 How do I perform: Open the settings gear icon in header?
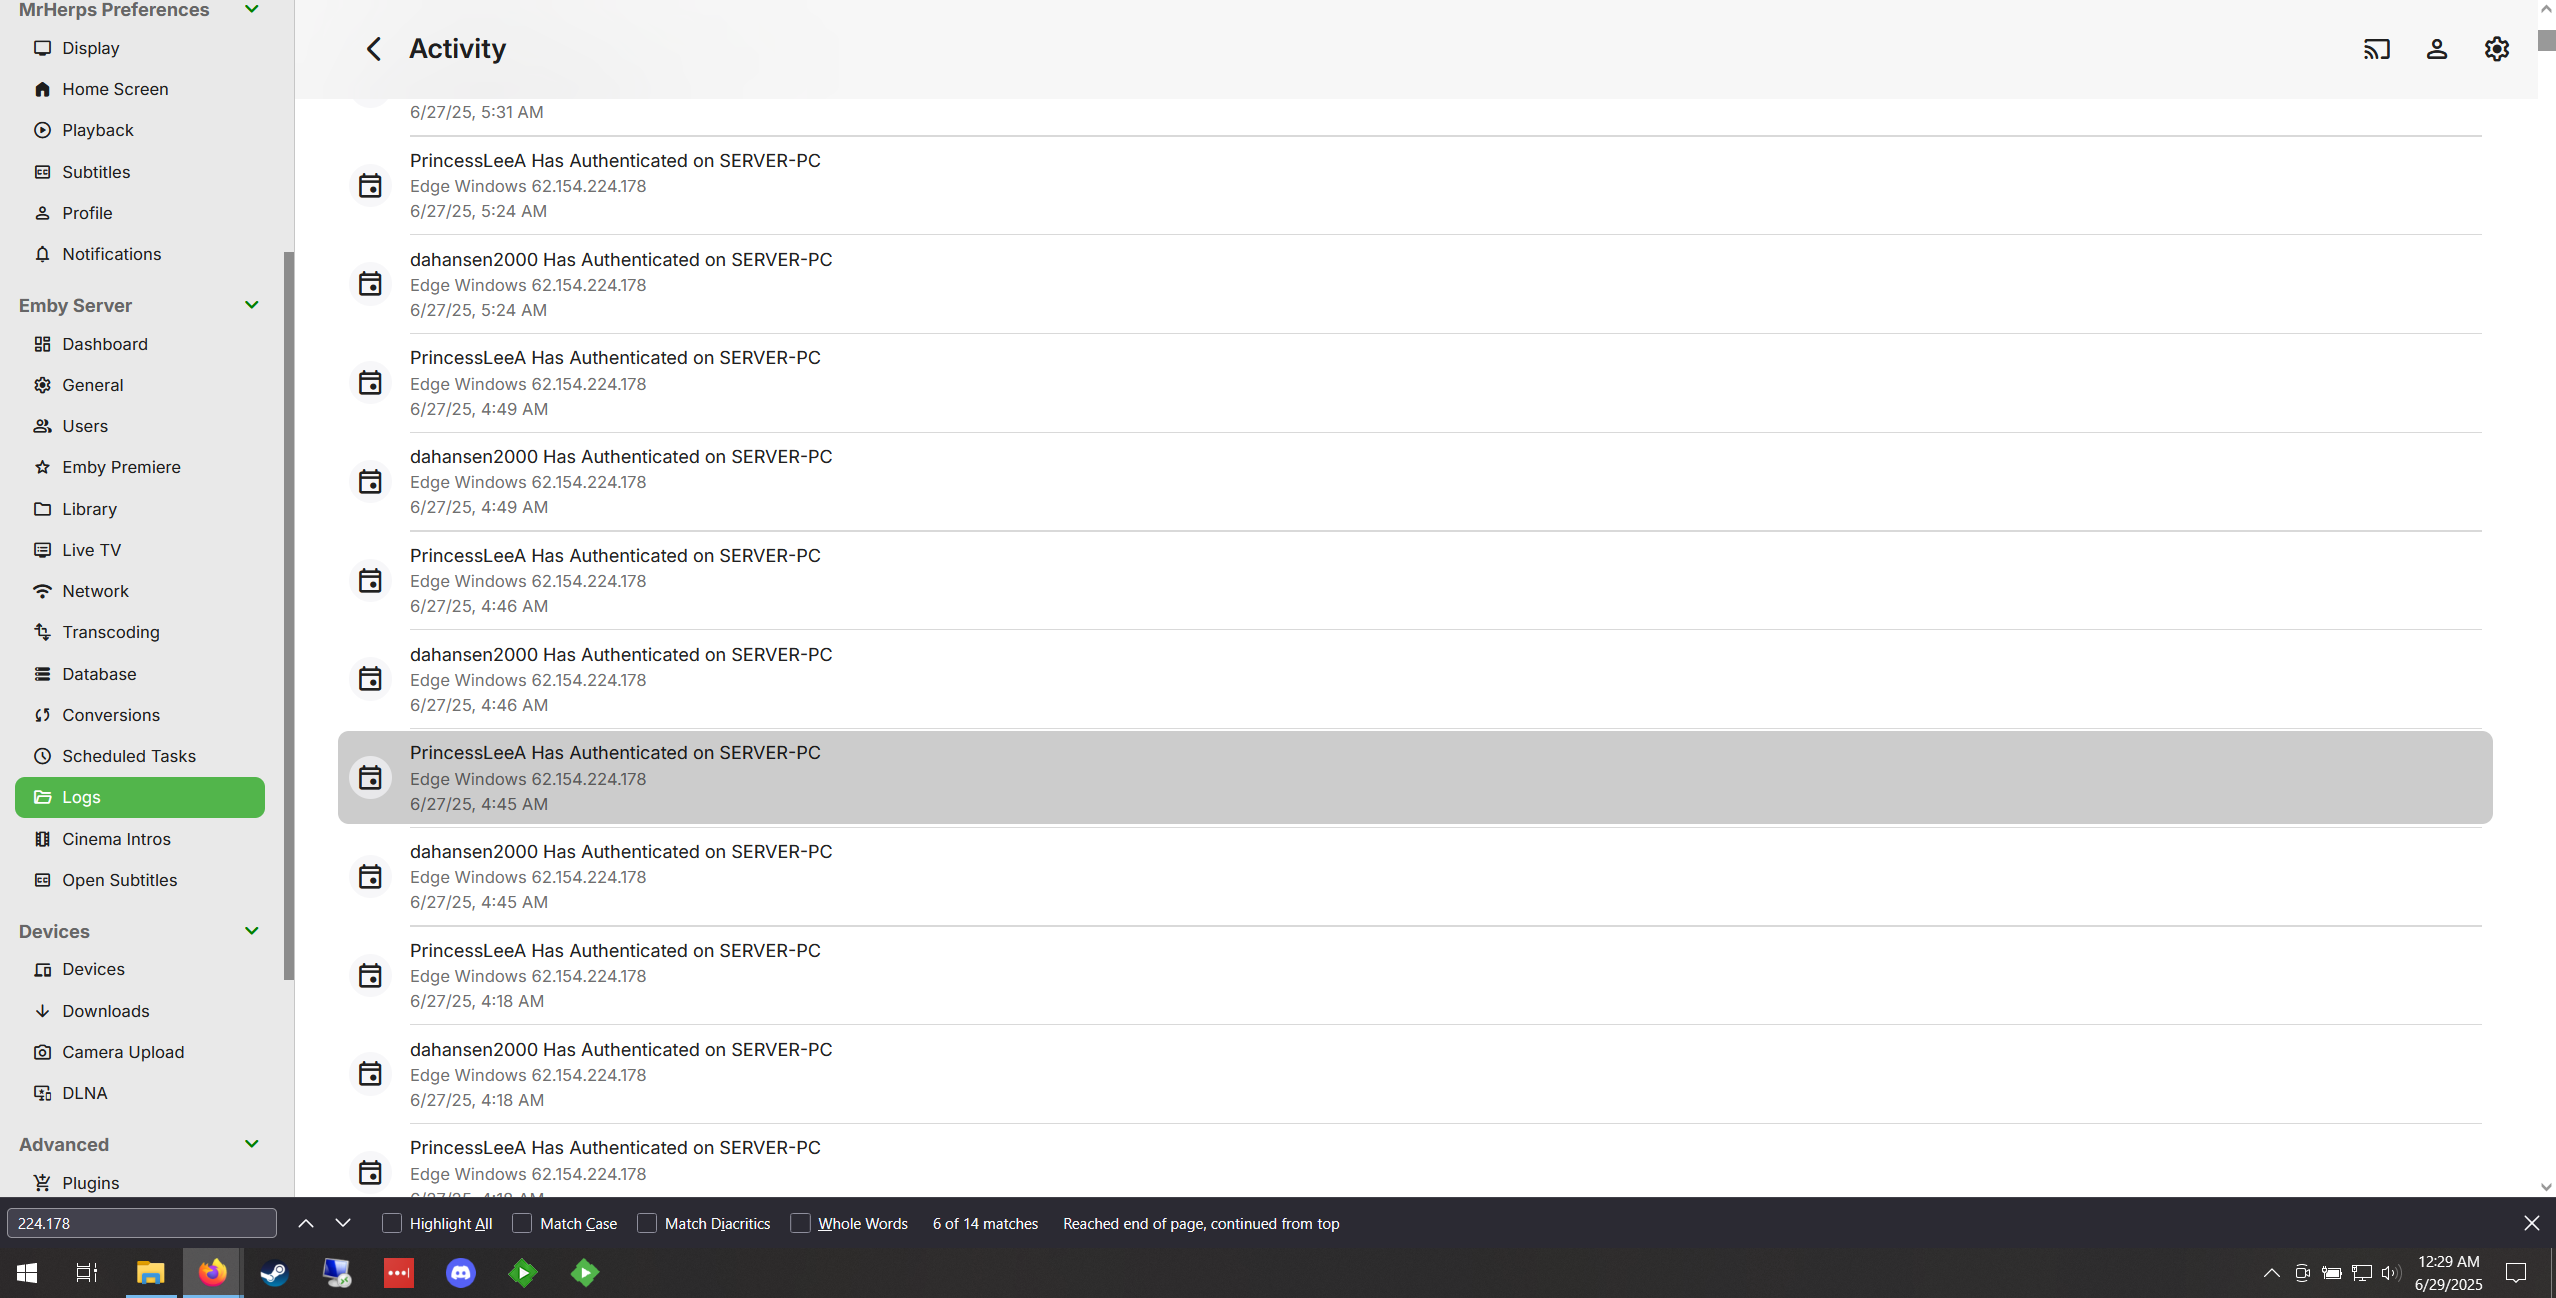(x=2496, y=49)
